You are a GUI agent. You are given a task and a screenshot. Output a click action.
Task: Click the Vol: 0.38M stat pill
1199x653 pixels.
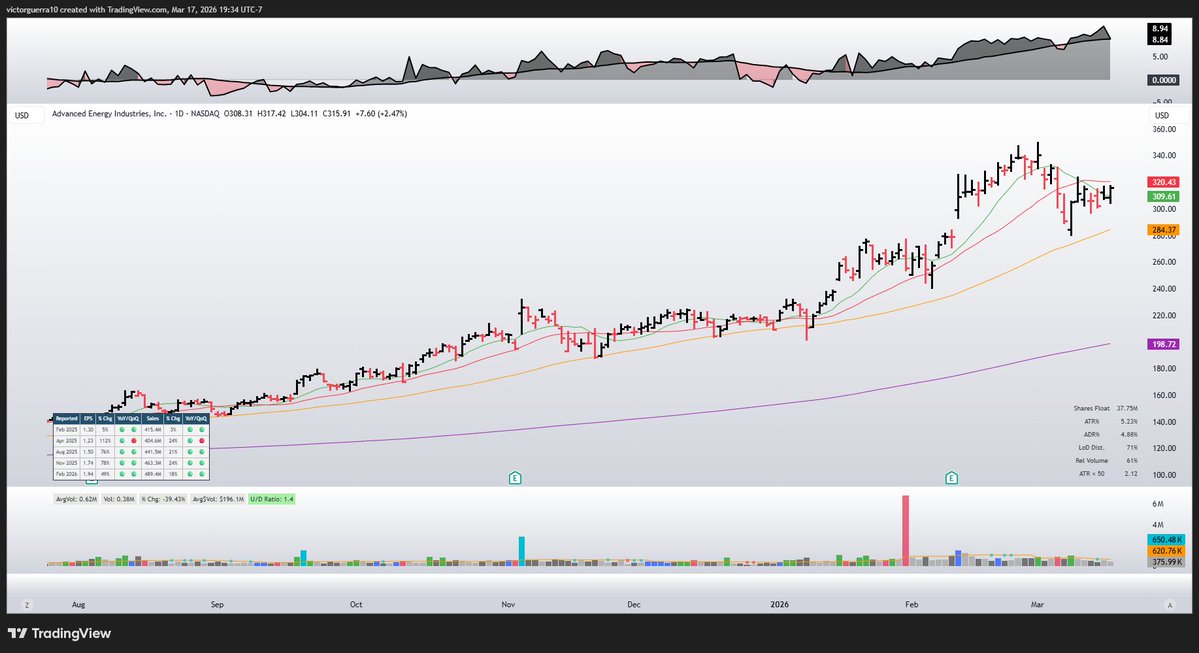[x=119, y=499]
